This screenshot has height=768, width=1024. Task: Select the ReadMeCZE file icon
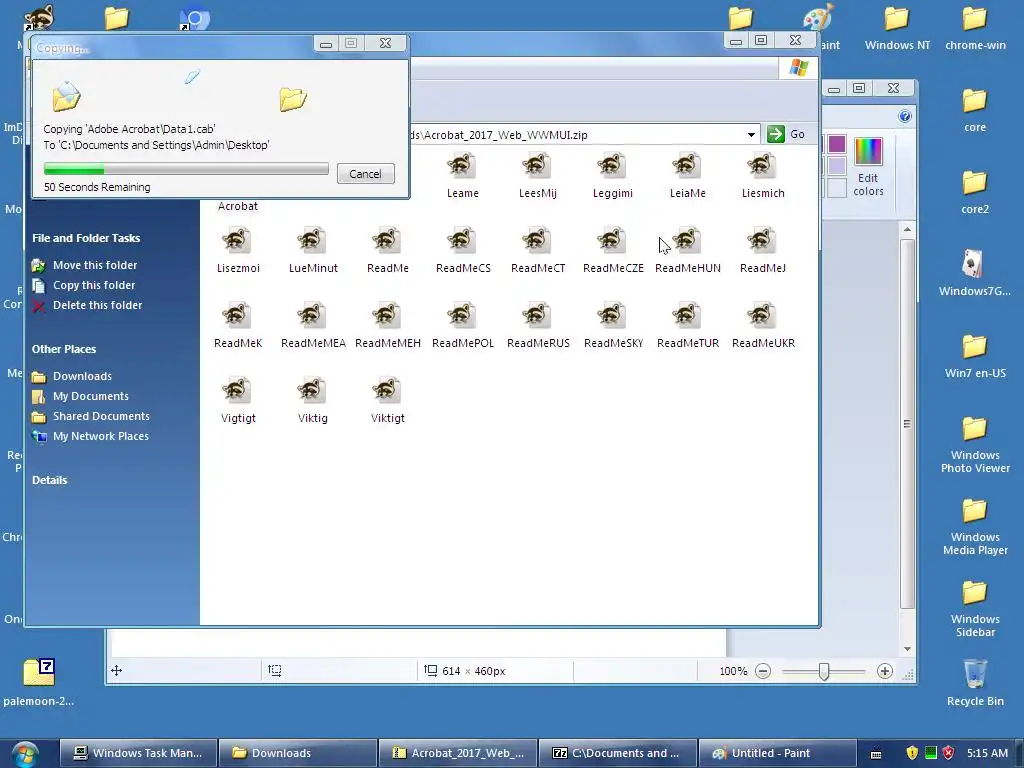(x=613, y=241)
